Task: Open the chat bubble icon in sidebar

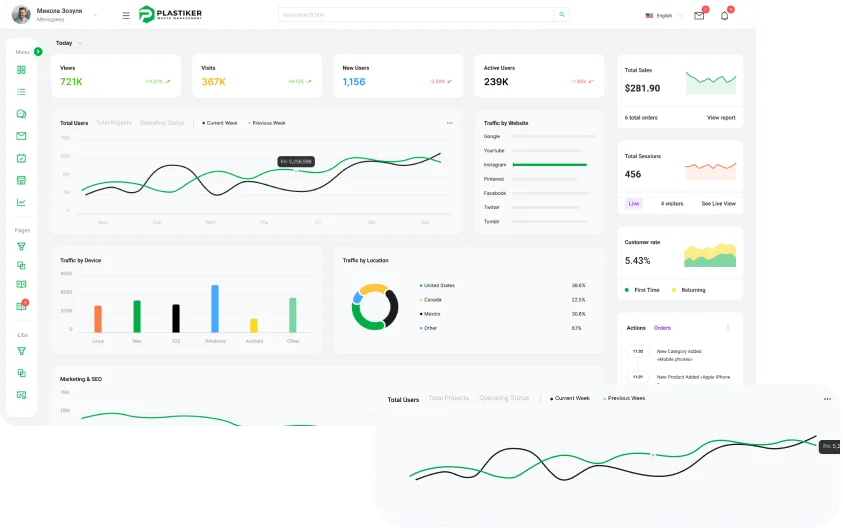Action: [21, 114]
